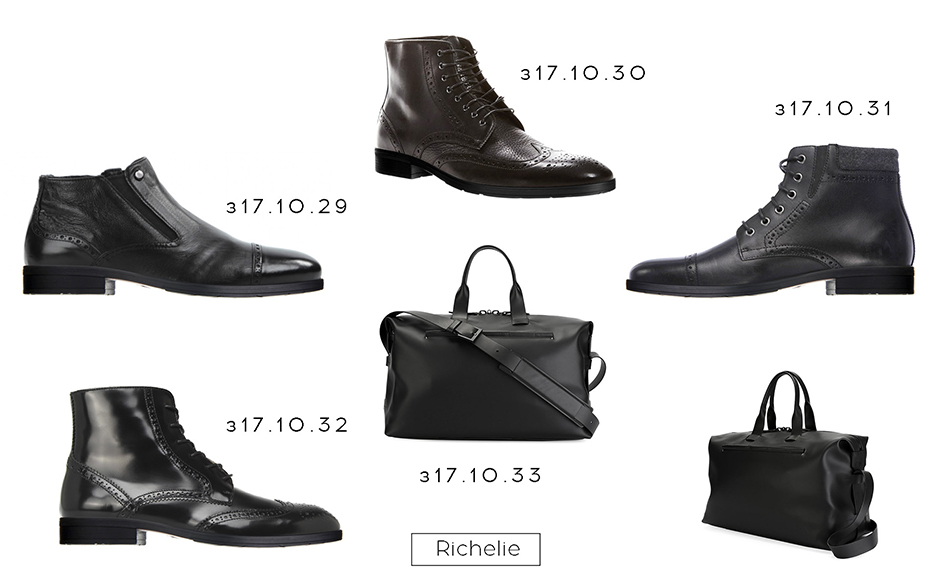Click the 317.10.29 product code label
The image size is (940, 588).
point(287,206)
